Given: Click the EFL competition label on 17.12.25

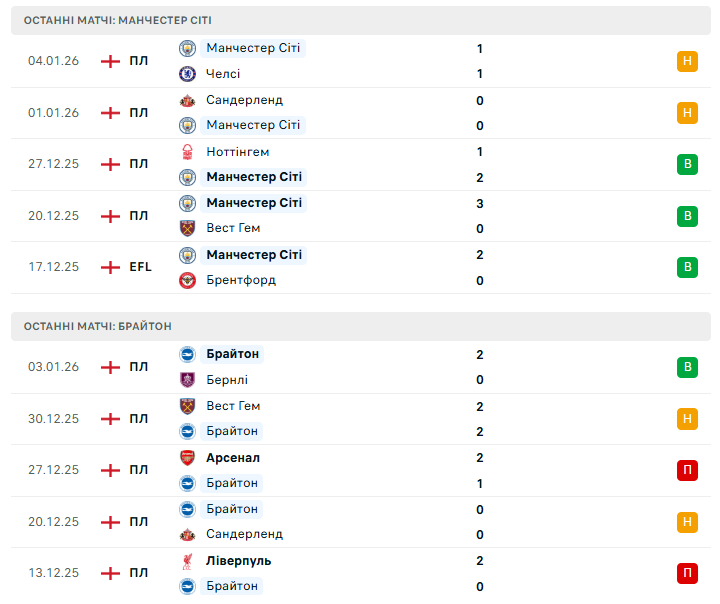Looking at the screenshot, I should (x=141, y=267).
